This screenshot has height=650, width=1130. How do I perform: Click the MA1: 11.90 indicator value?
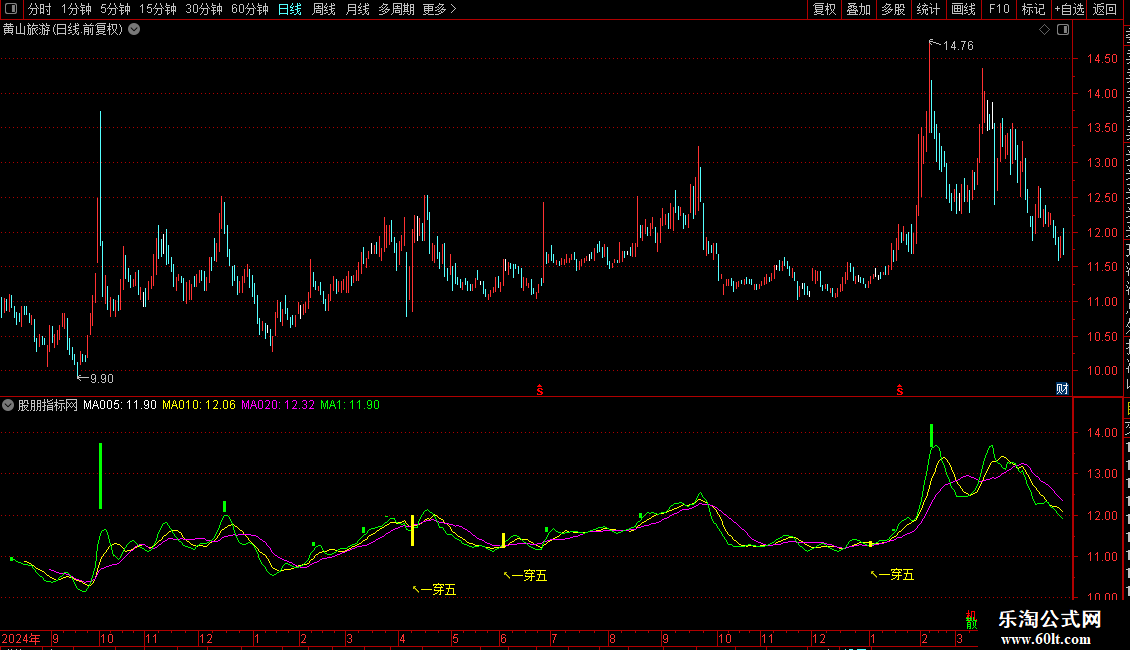pos(350,405)
